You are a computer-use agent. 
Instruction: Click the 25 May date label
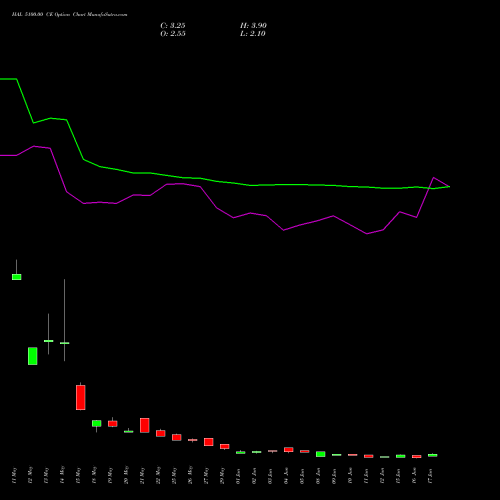point(174,475)
